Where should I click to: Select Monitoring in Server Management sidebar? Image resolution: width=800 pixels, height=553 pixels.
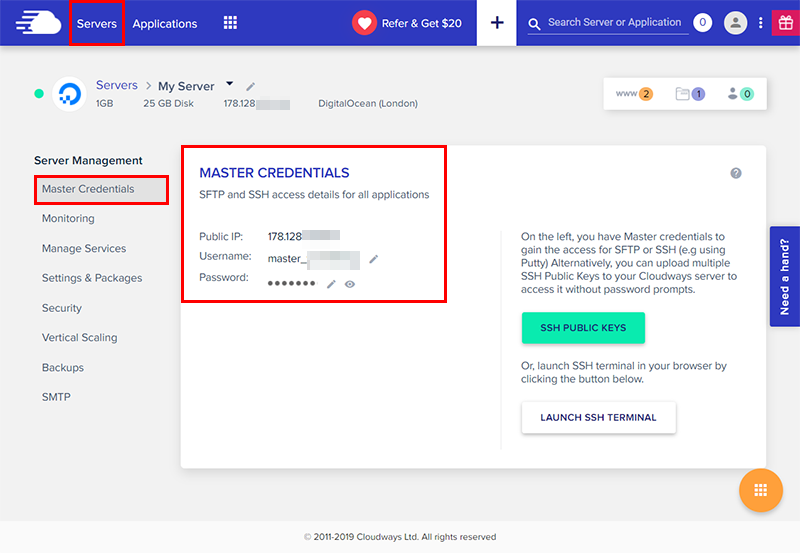pos(68,218)
